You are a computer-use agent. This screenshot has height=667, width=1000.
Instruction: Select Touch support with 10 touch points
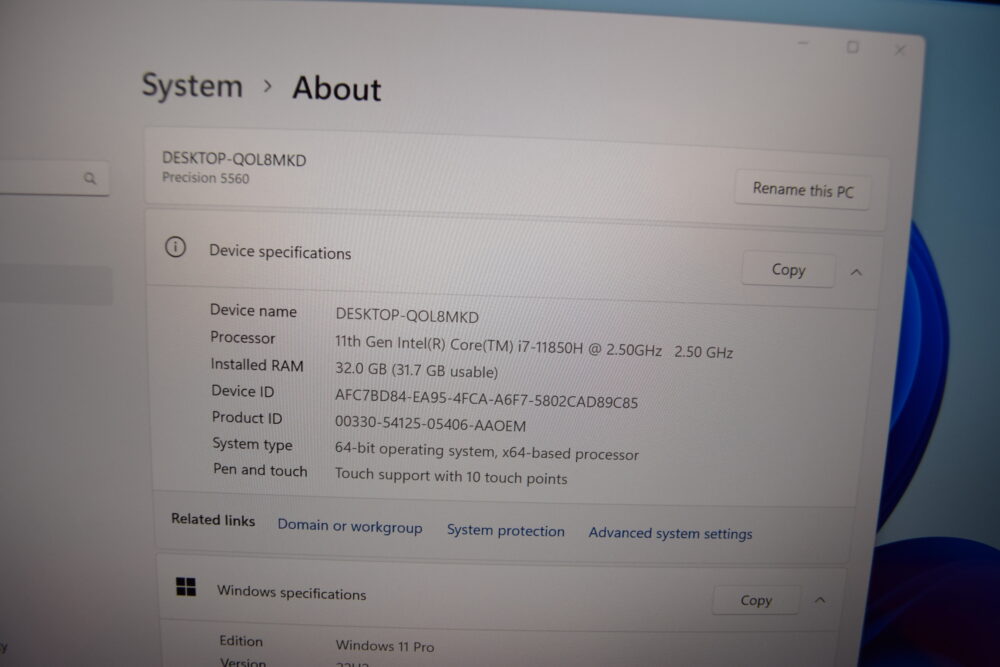pos(451,476)
